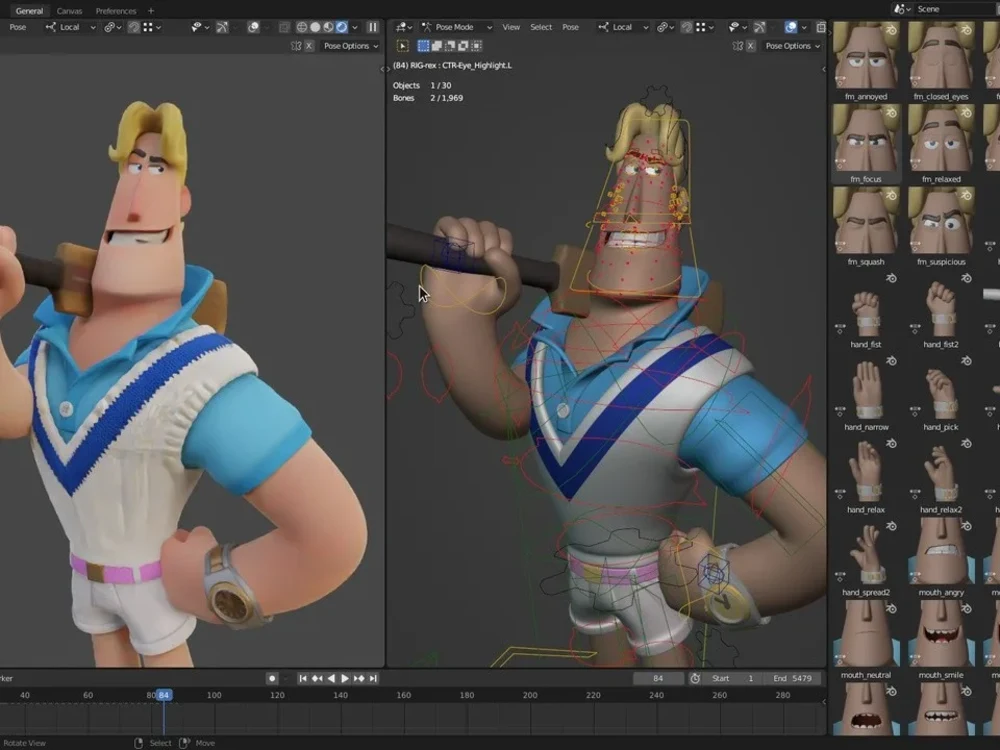Click the End frame field showing 5479
This screenshot has width=1000, height=750.
pyautogui.click(x=791, y=679)
